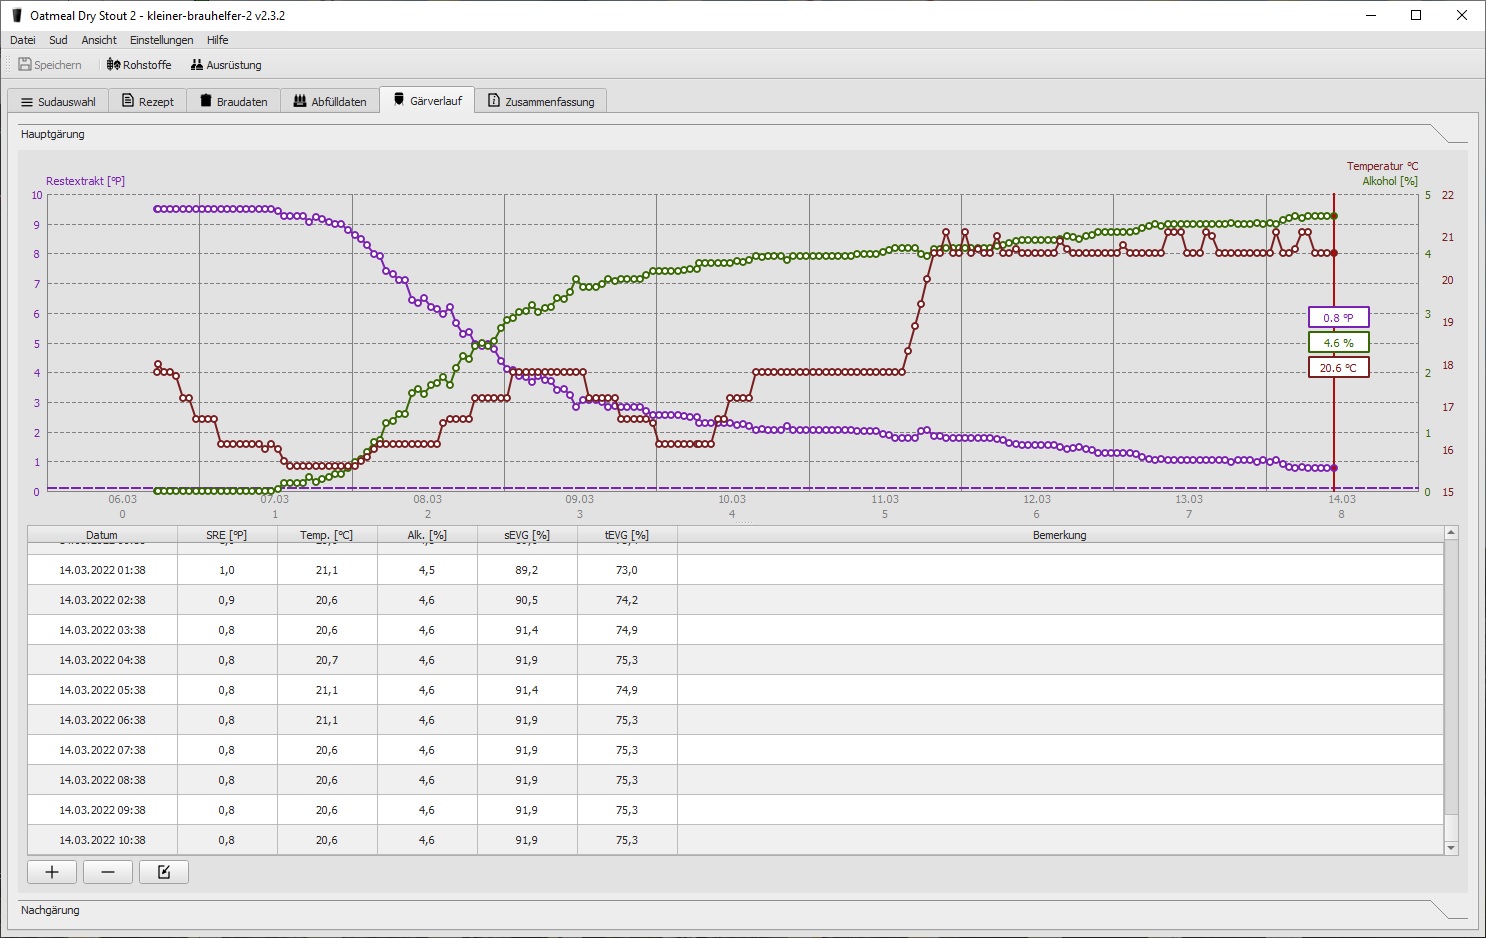This screenshot has height=938, width=1486.
Task: Switch to the Sudauswahl tab
Action: pyautogui.click(x=58, y=102)
